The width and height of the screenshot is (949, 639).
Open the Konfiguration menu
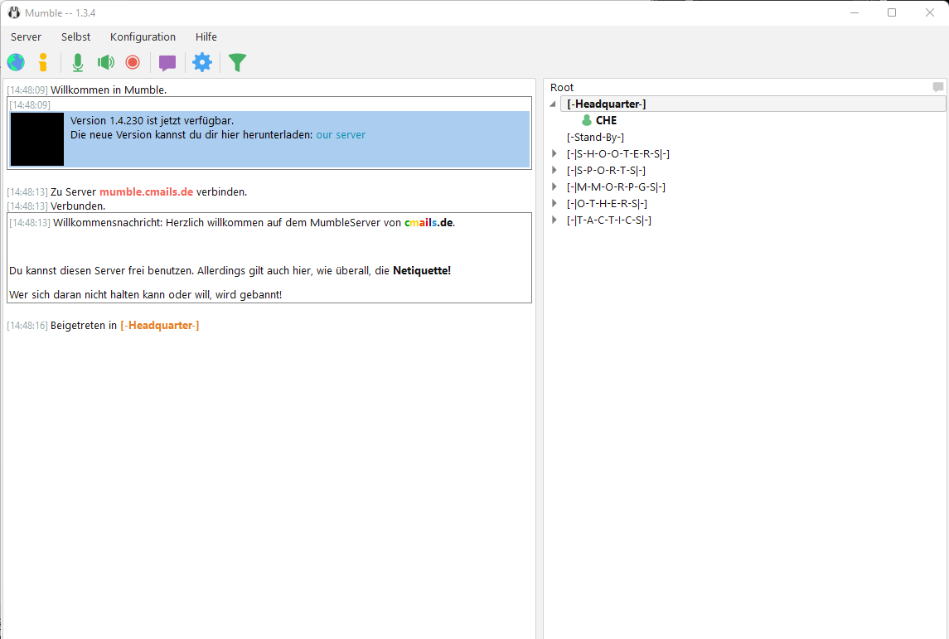click(143, 37)
